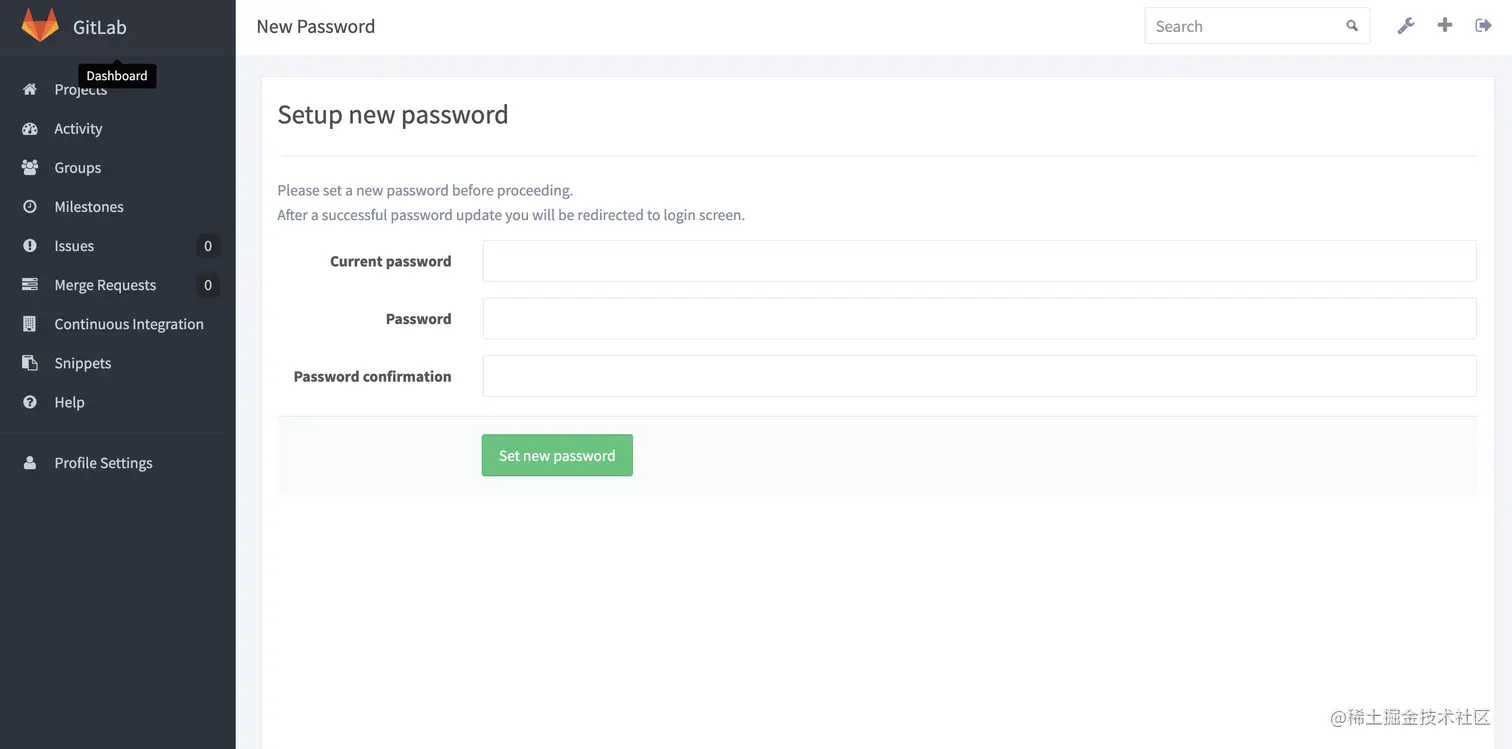
Task: Open Issues from the sidebar
Action: [74, 245]
